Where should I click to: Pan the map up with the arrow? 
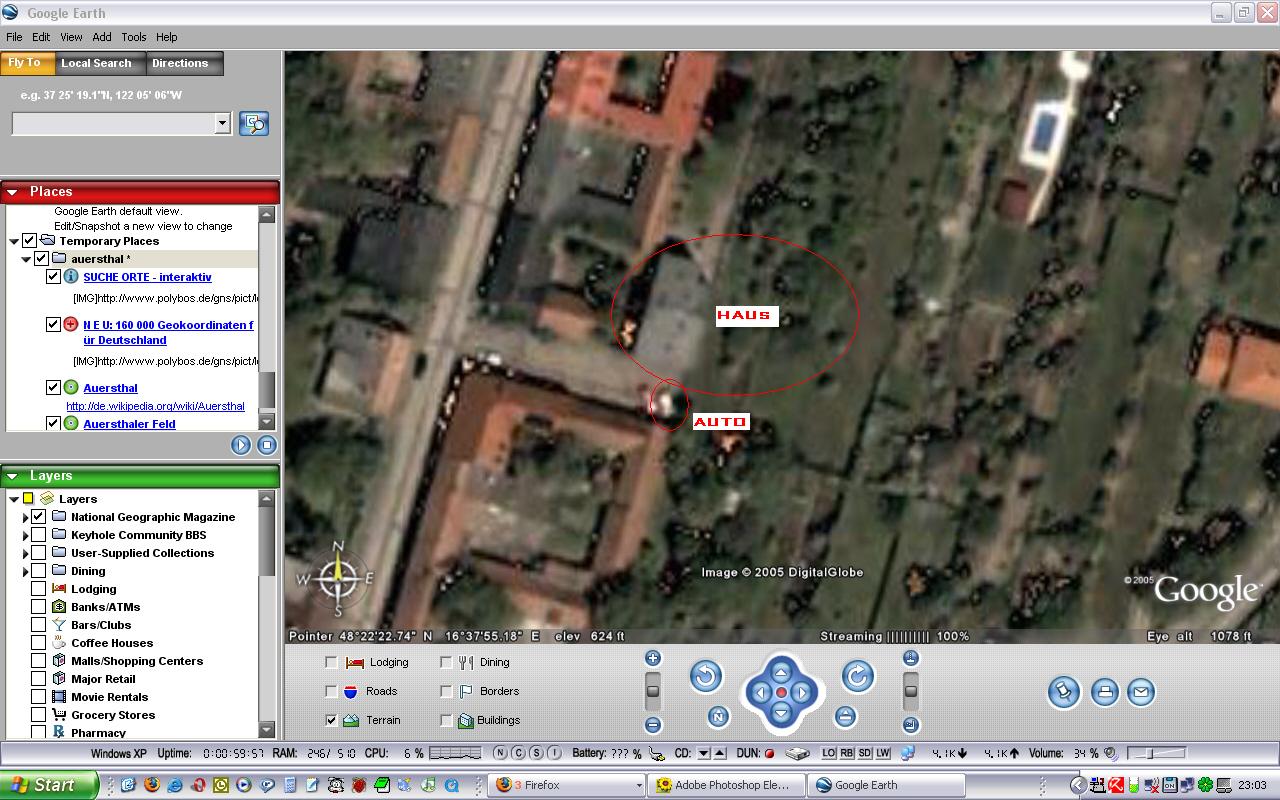tap(781, 672)
